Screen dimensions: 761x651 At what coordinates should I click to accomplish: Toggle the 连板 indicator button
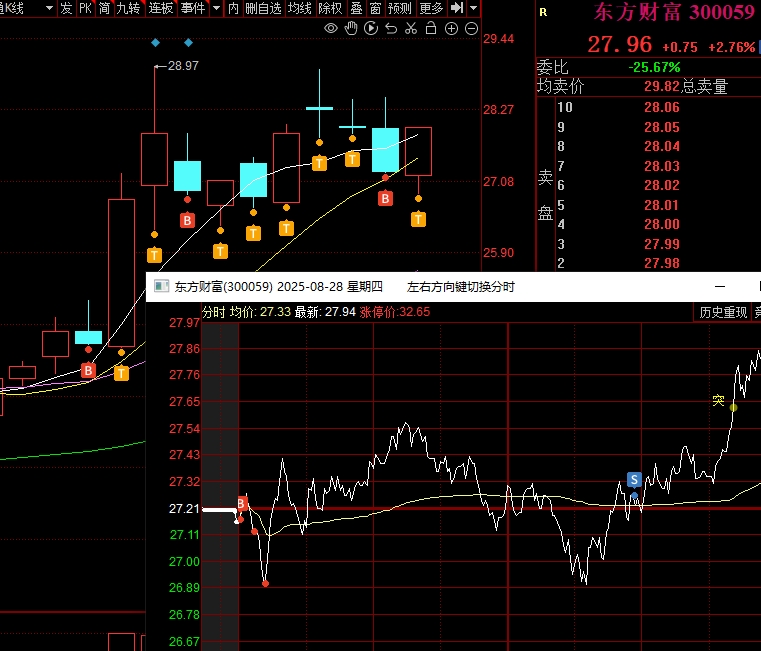tap(161, 8)
